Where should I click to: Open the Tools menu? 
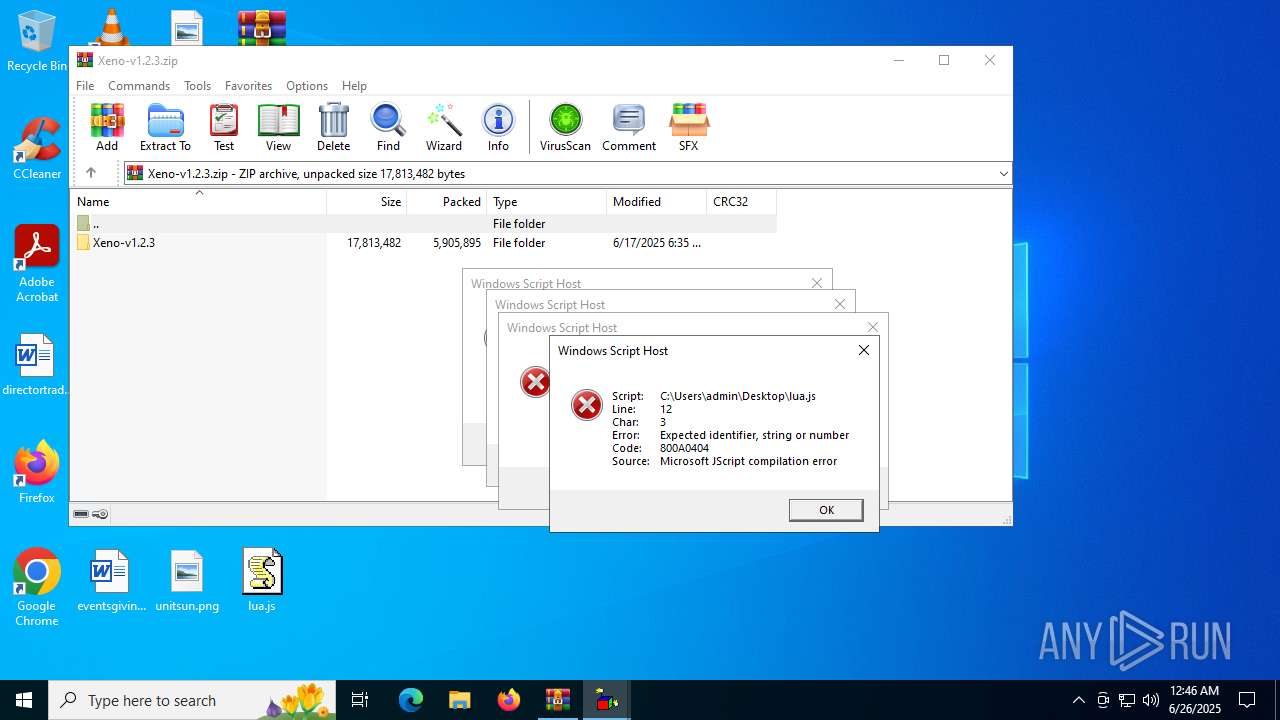tap(197, 86)
